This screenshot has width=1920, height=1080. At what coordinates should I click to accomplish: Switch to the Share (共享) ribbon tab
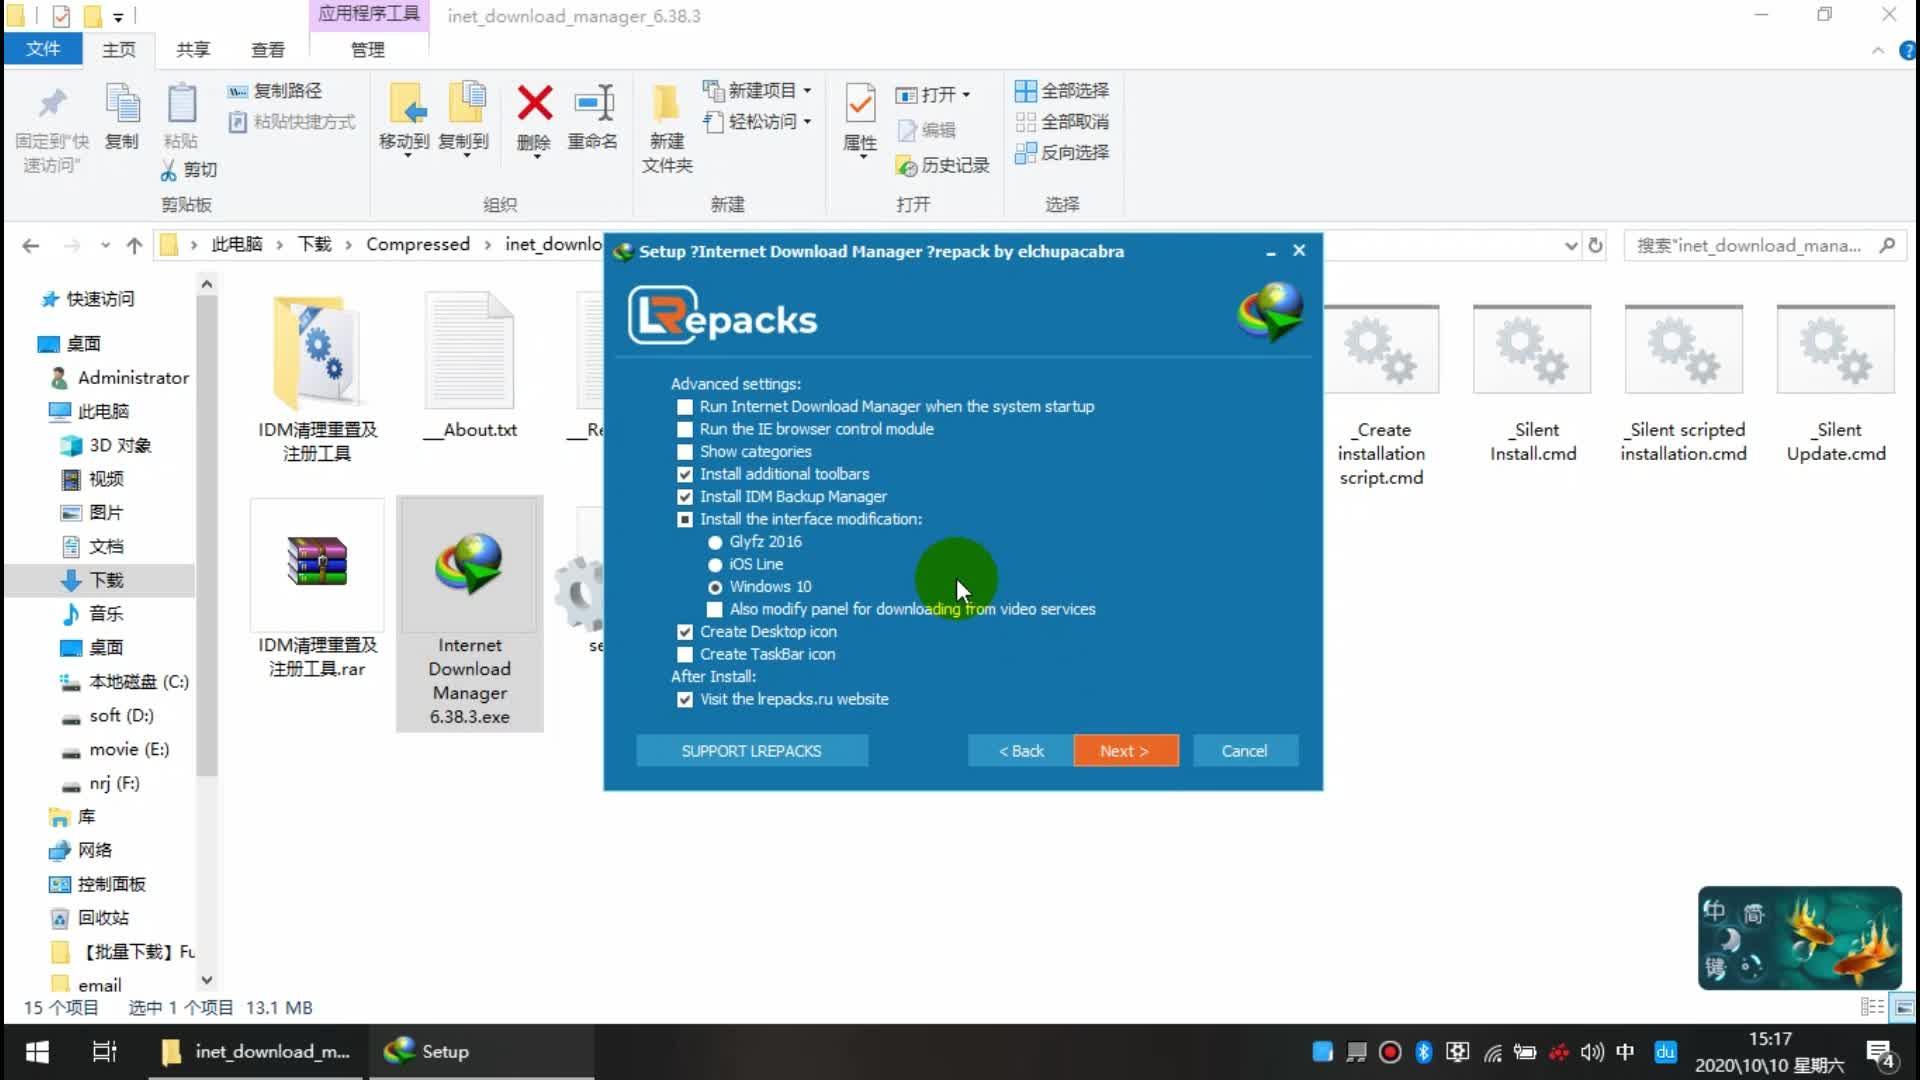click(193, 49)
